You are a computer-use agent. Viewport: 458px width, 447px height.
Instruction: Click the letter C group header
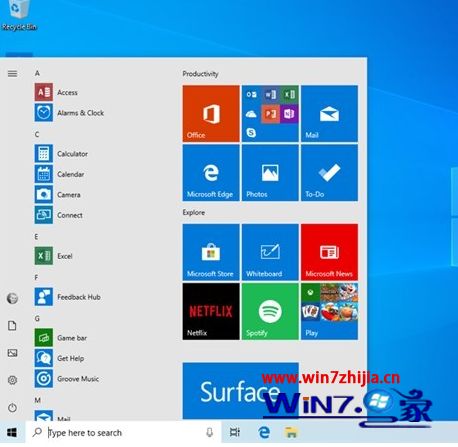37,134
